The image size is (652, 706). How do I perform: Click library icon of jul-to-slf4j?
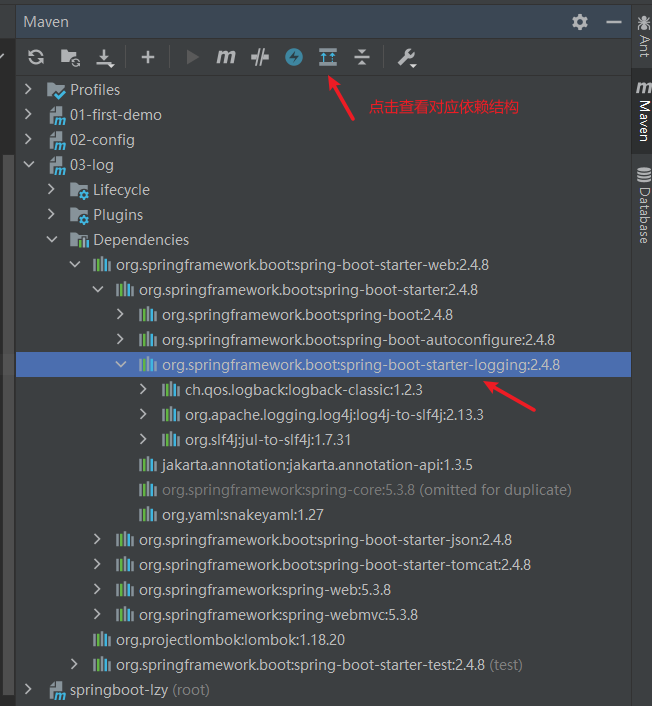pos(171,439)
